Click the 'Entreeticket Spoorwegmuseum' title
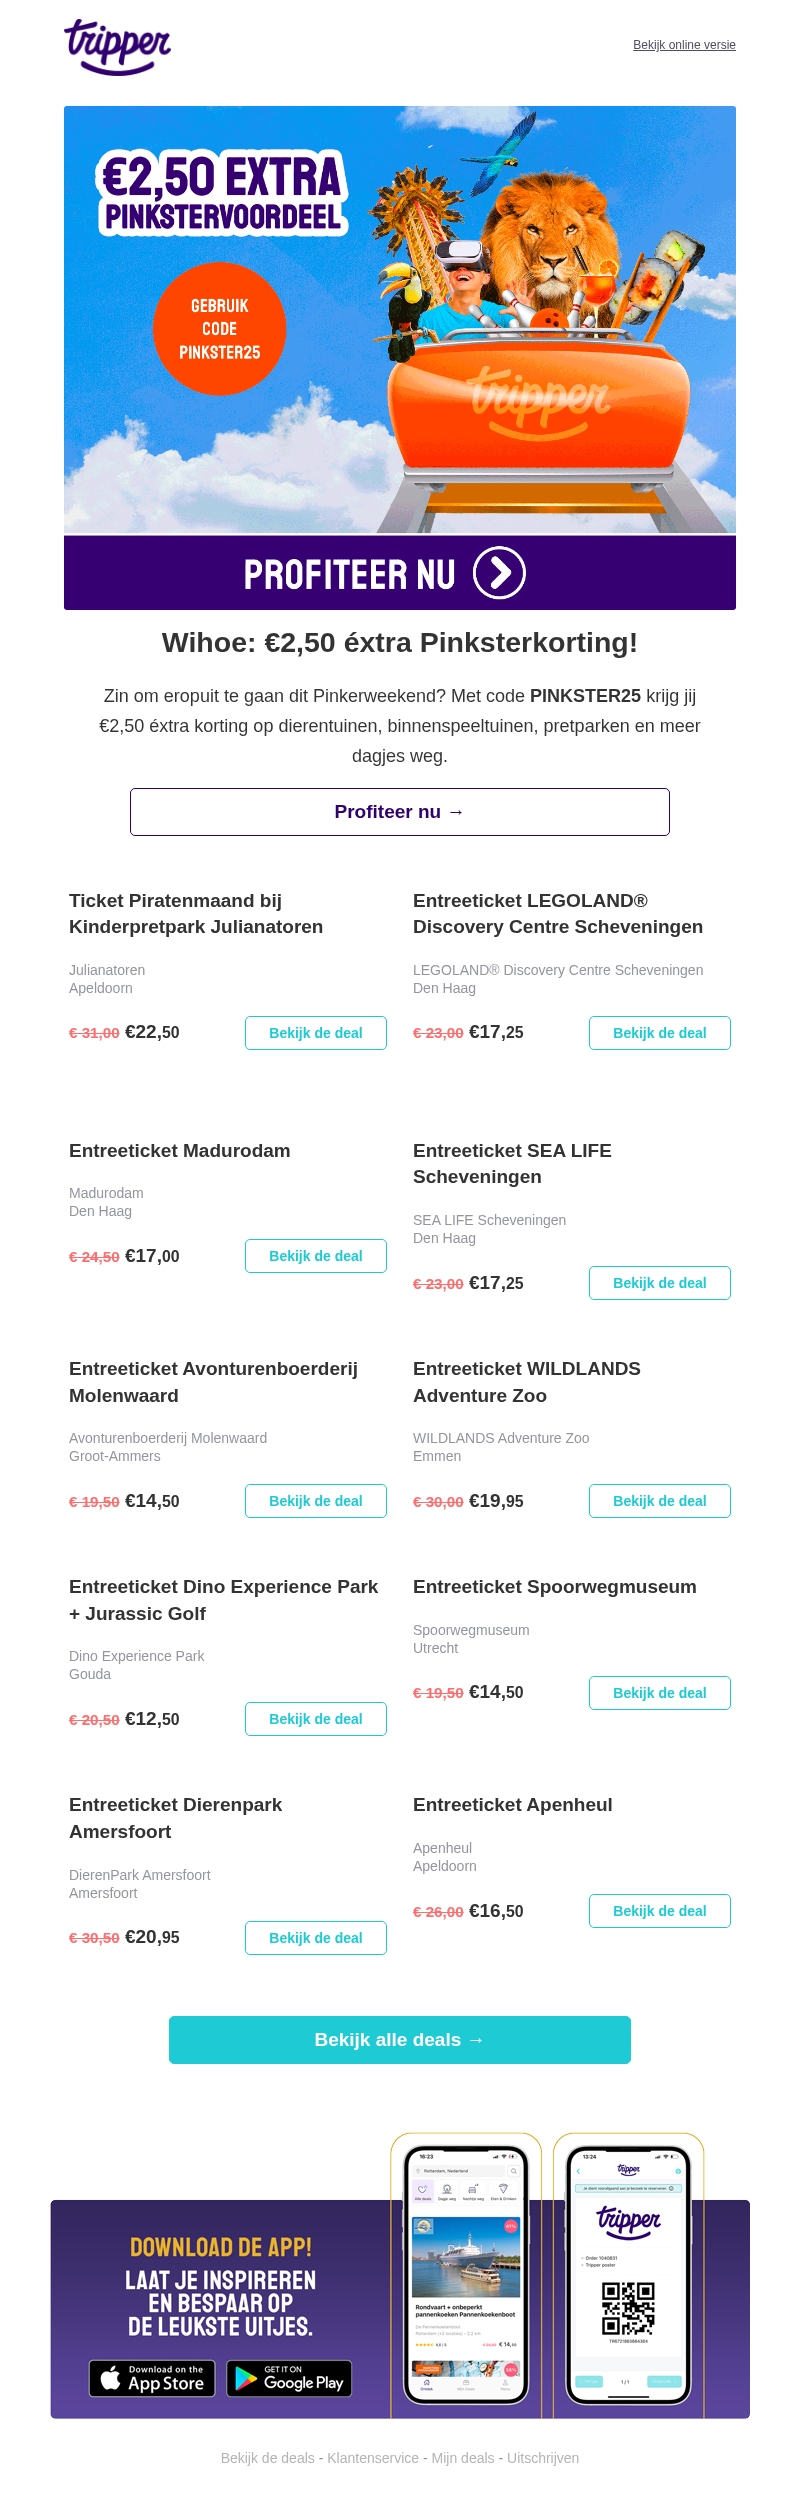The width and height of the screenshot is (800, 2497). (x=554, y=1587)
